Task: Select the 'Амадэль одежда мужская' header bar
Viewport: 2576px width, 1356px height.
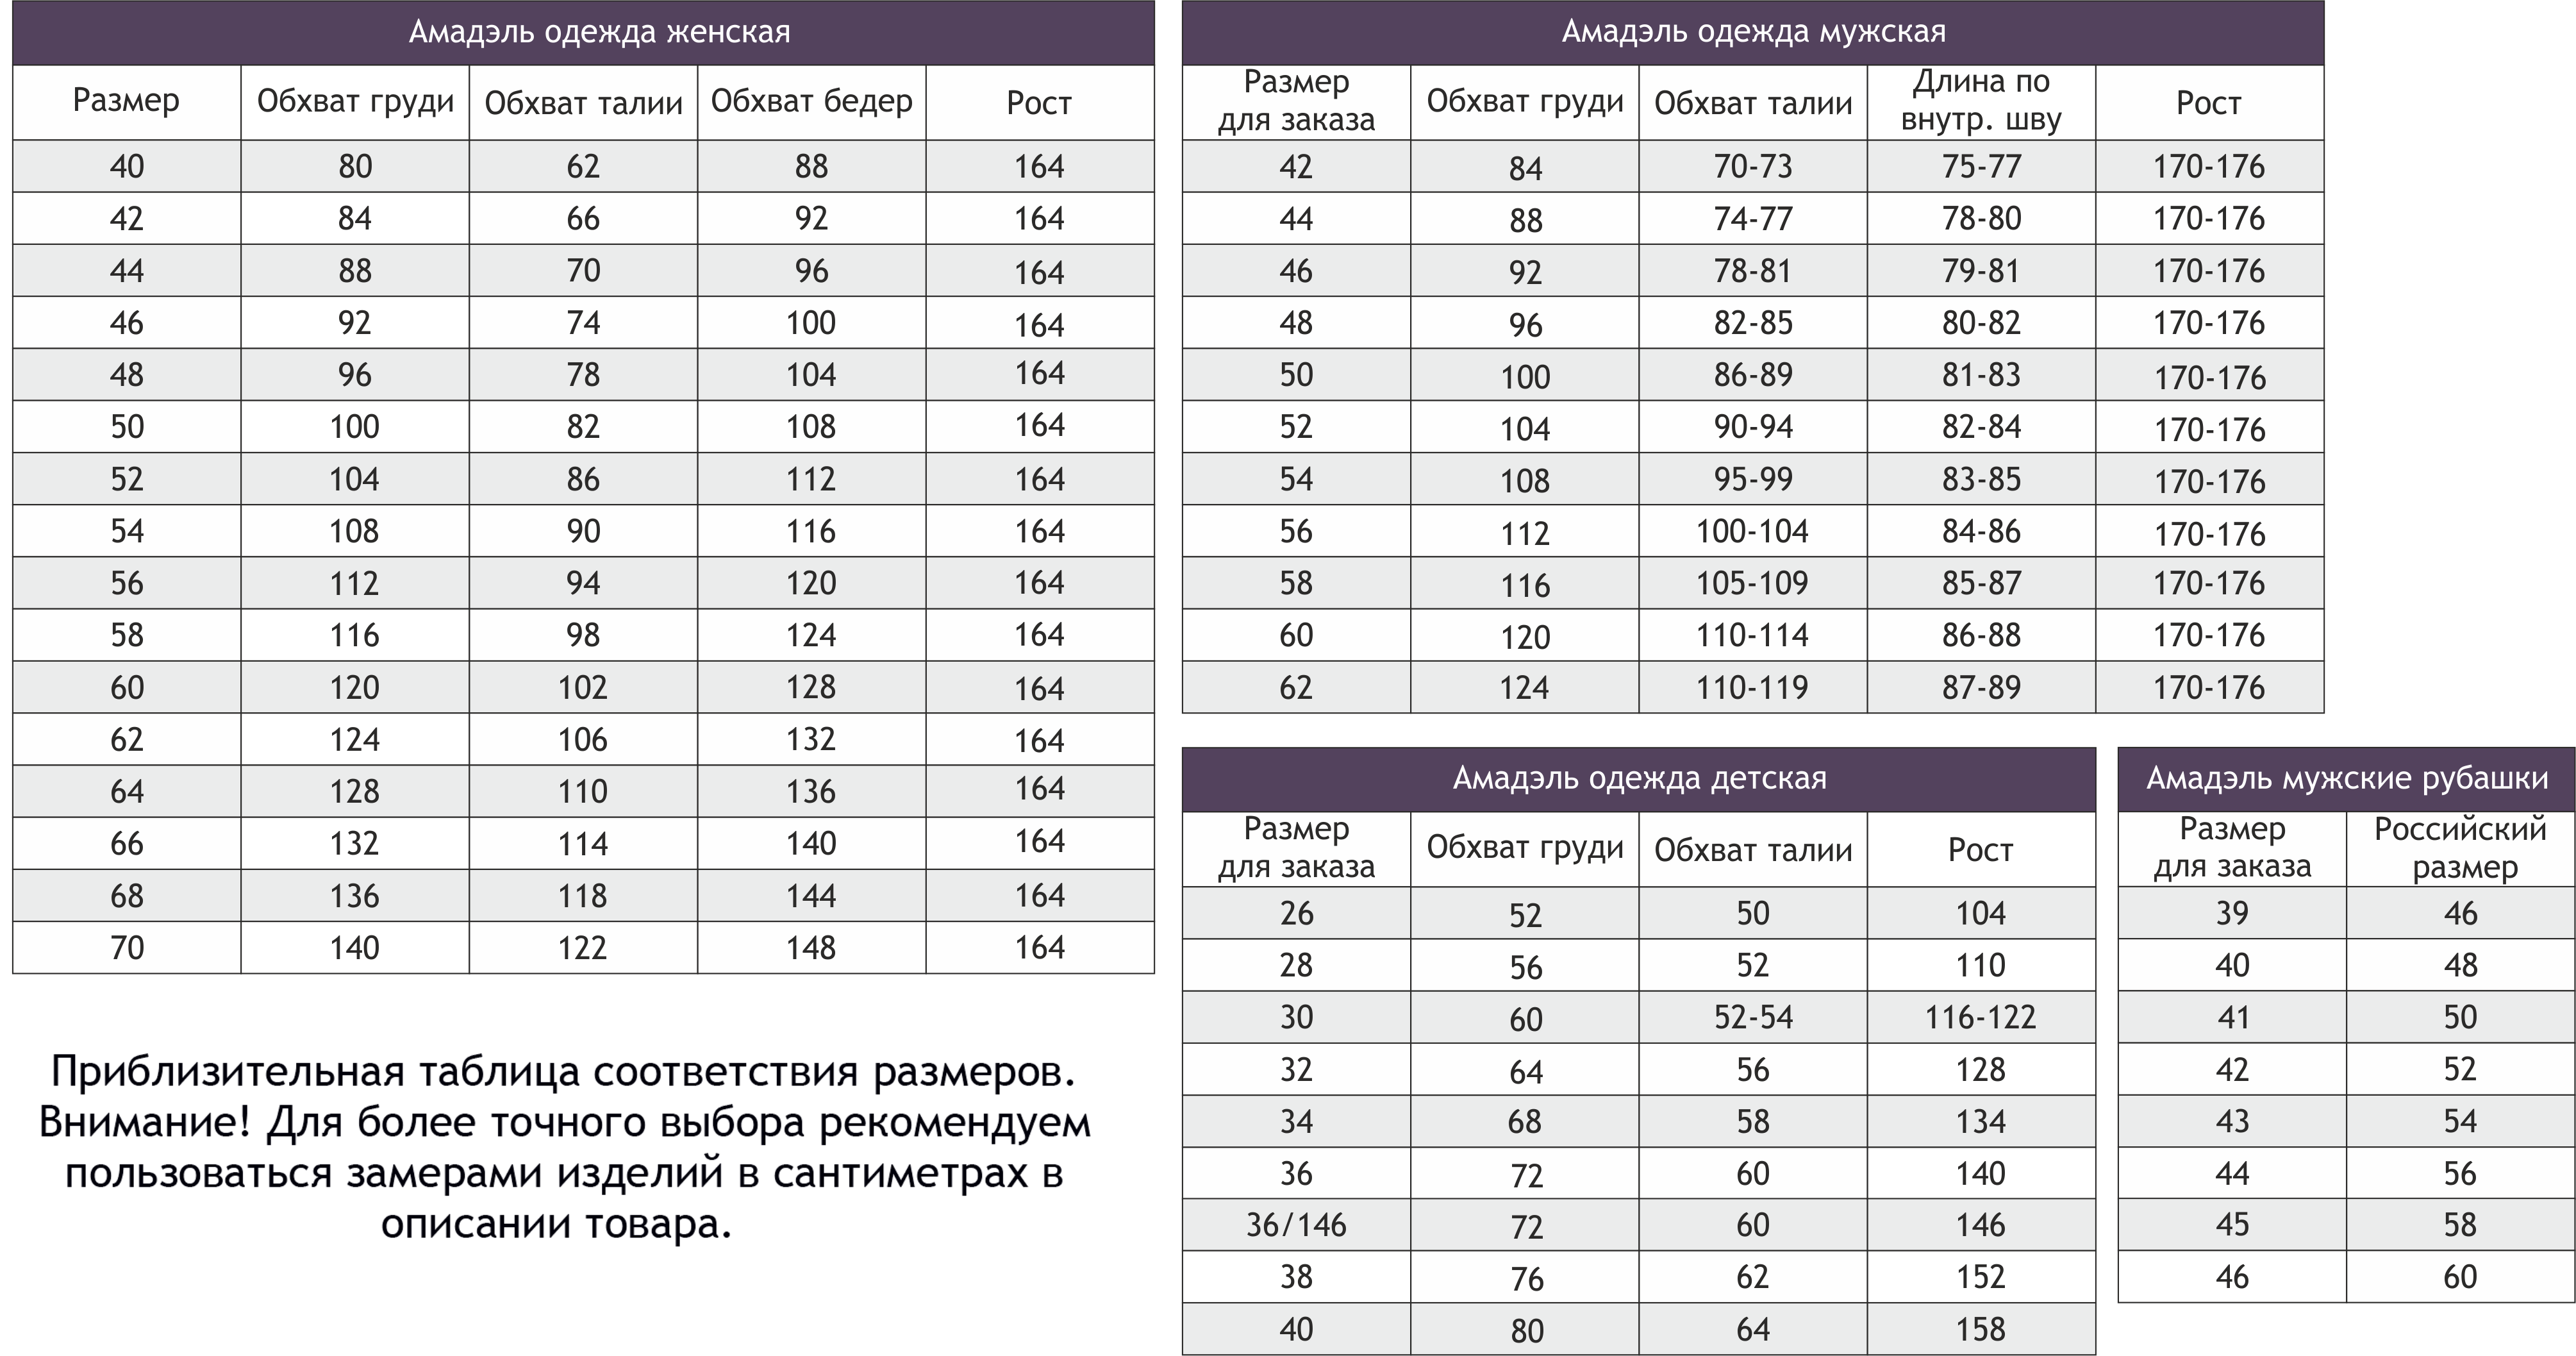Action: pos(1753,33)
